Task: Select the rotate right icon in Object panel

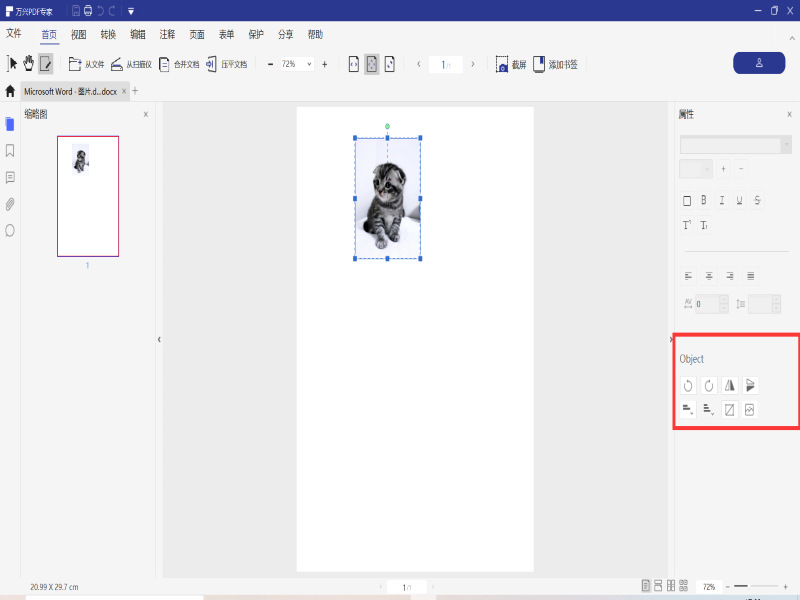Action: click(x=708, y=385)
